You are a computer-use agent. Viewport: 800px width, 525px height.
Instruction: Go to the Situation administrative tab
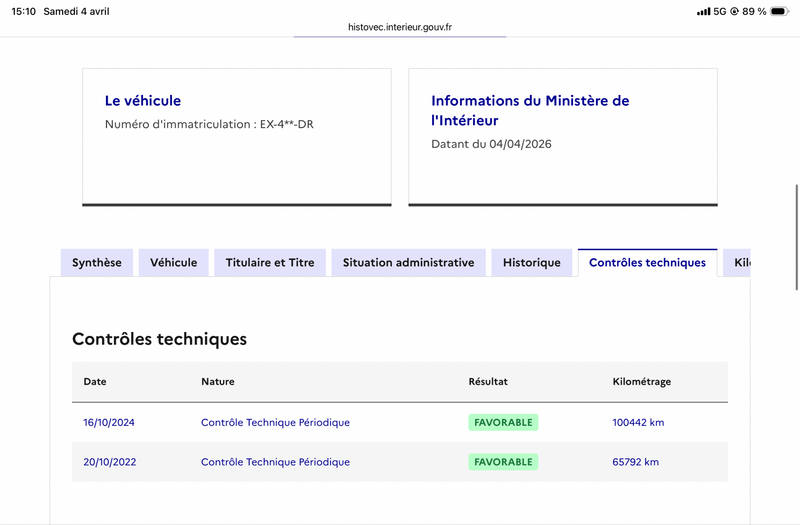coord(408,263)
